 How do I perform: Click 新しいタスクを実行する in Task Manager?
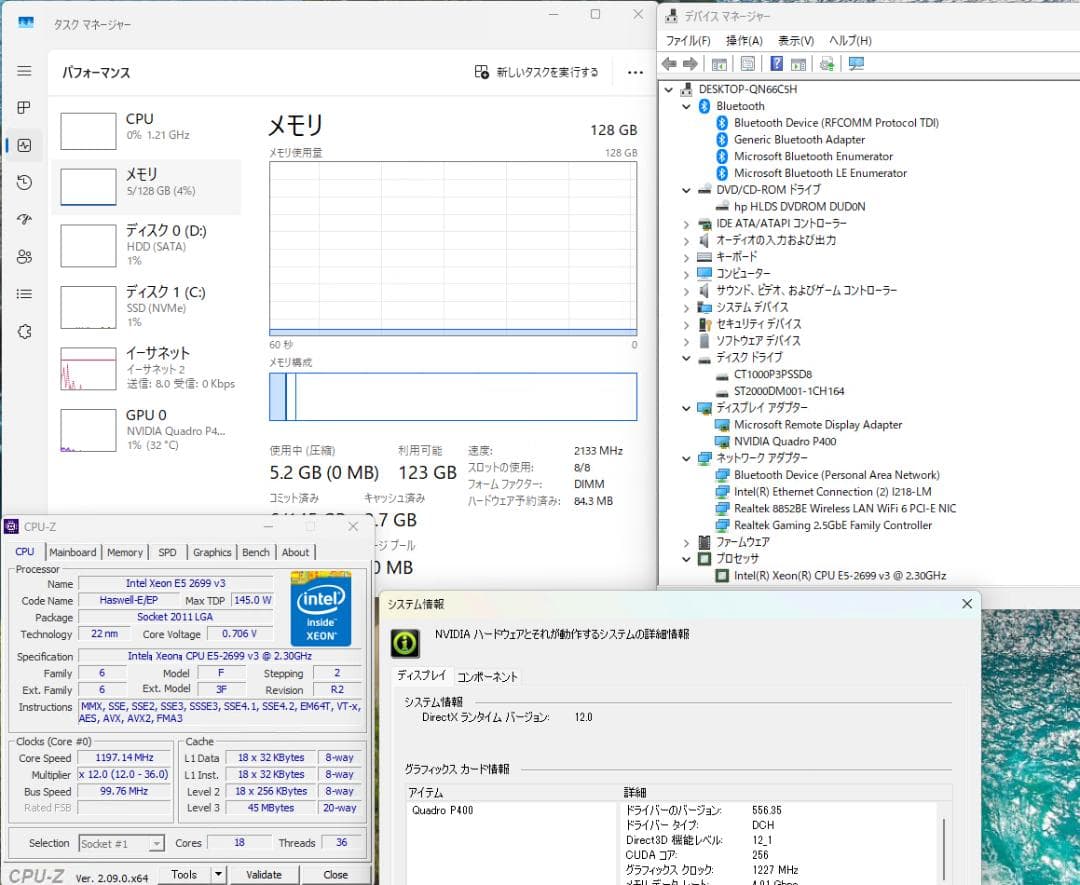click(x=535, y=72)
